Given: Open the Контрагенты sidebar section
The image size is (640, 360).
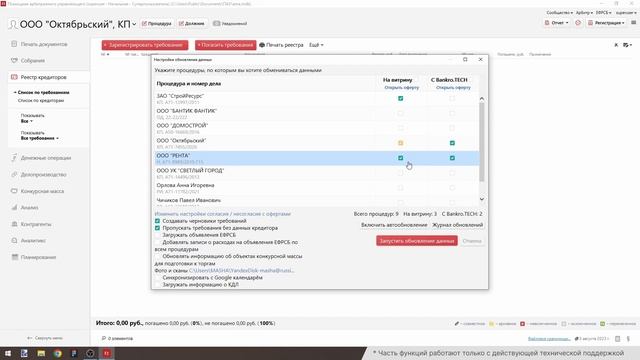Looking at the screenshot, I should (x=31, y=224).
